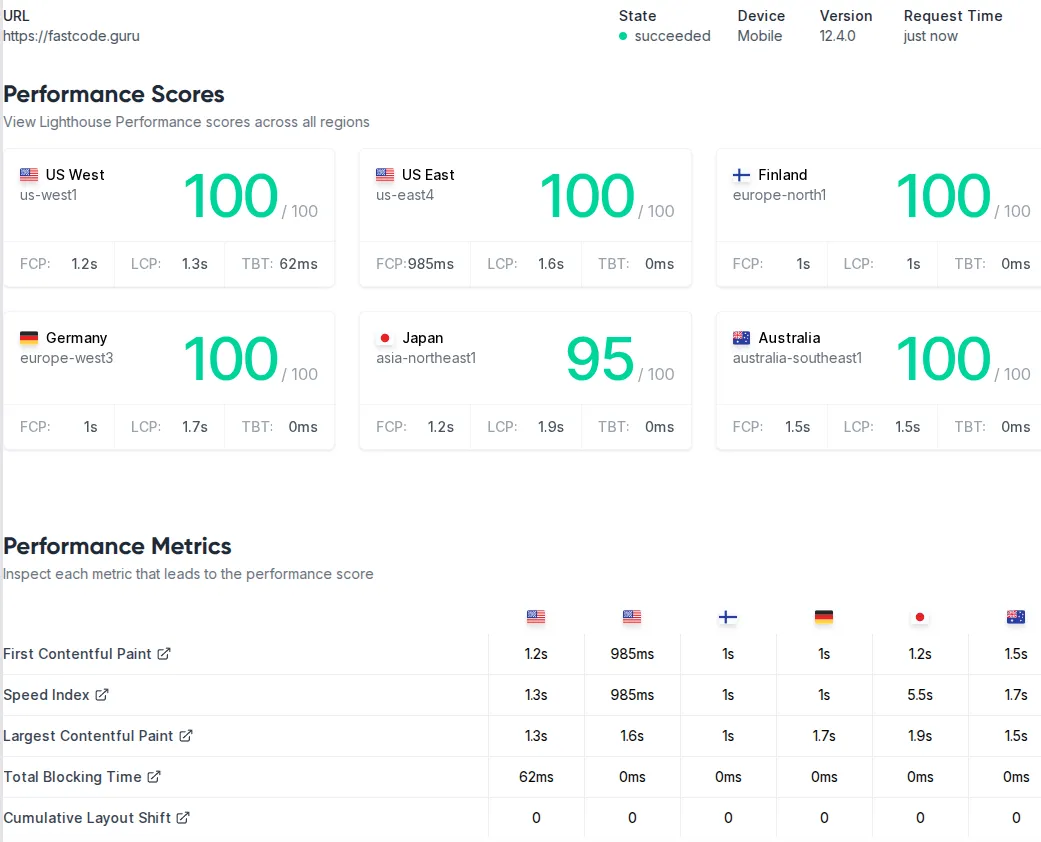Open external link icon beside Largest Contentful Paint

coord(185,736)
